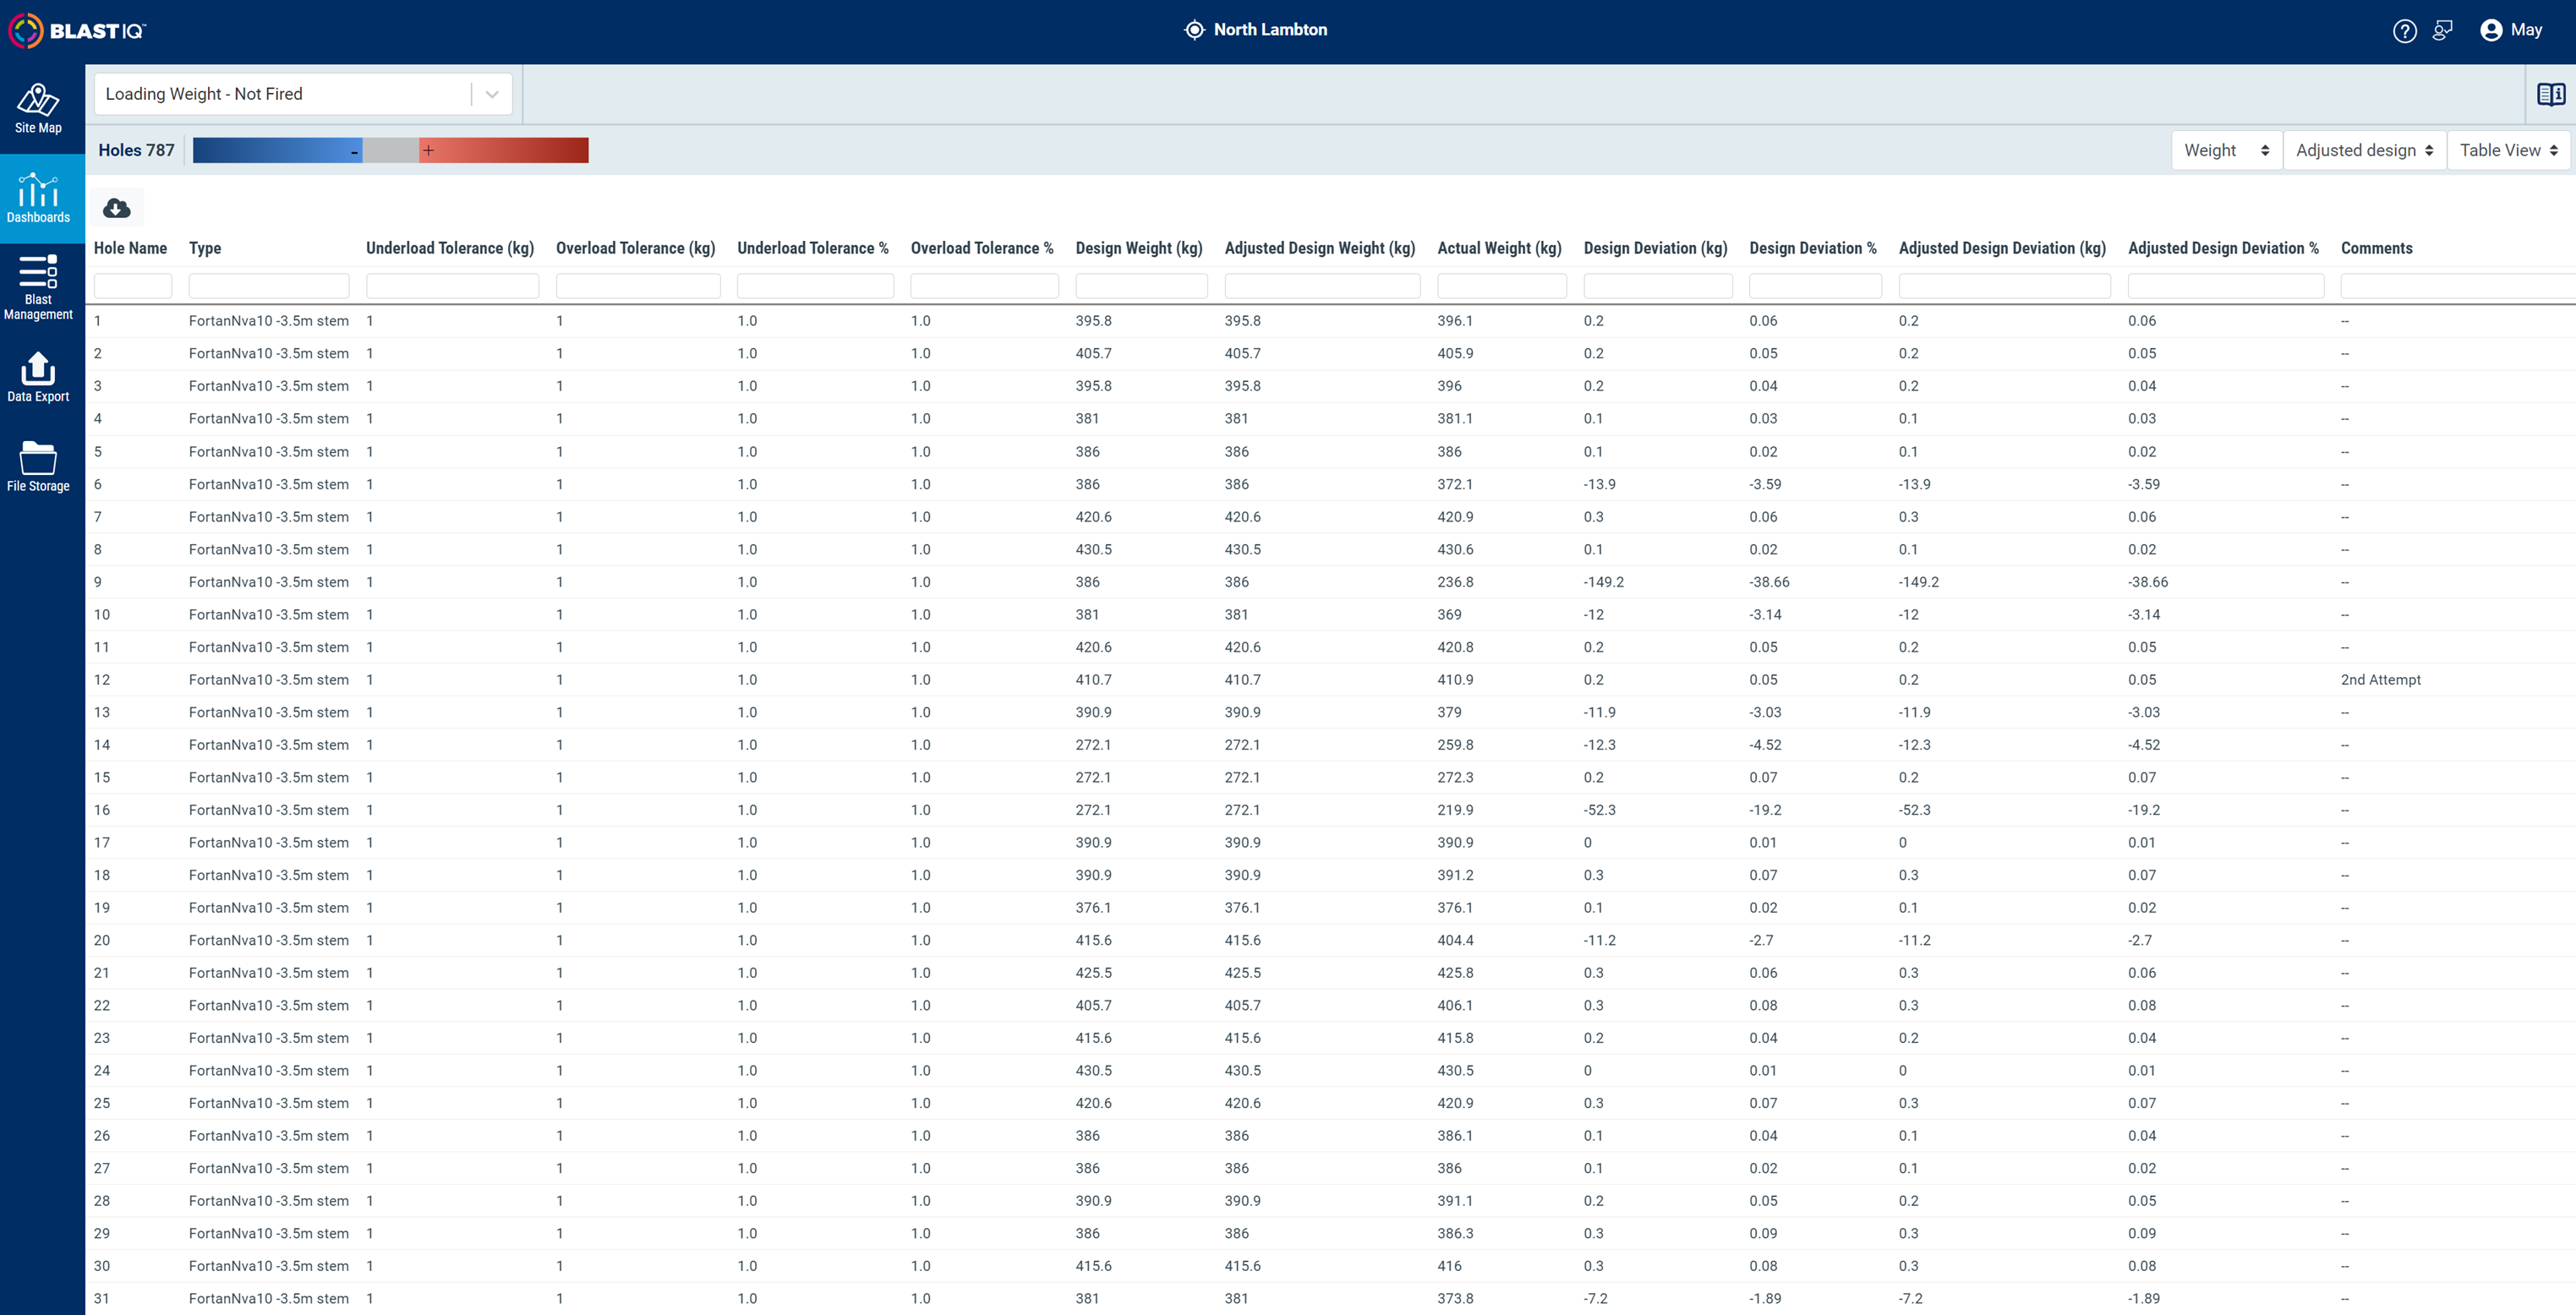Click the red overload legend bar

(x=504, y=150)
